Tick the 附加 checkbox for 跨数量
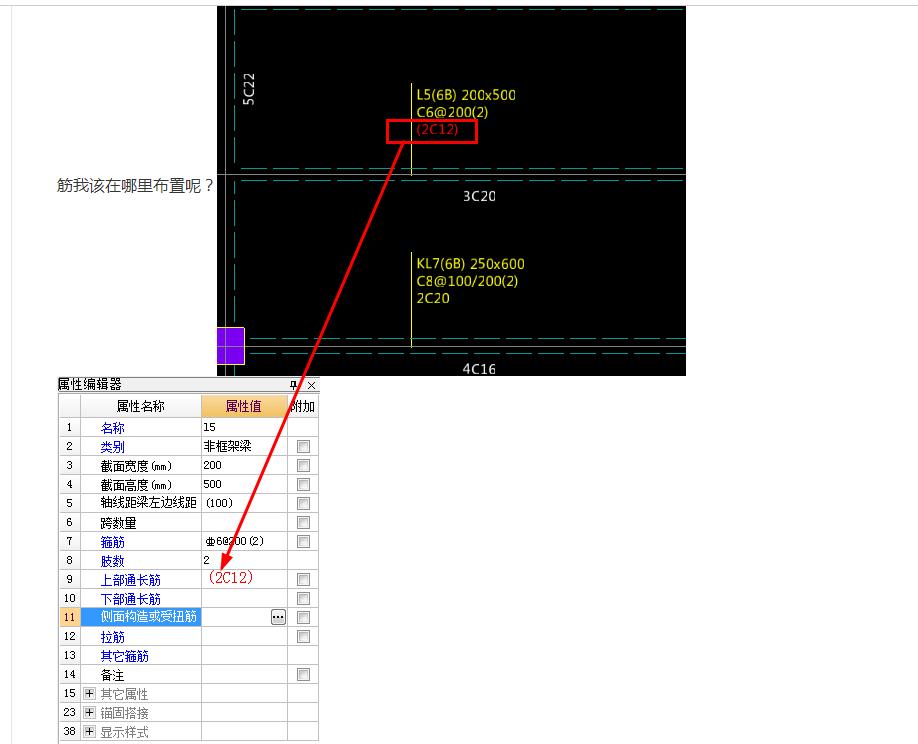Viewport: 918px width, 744px height. pyautogui.click(x=303, y=522)
